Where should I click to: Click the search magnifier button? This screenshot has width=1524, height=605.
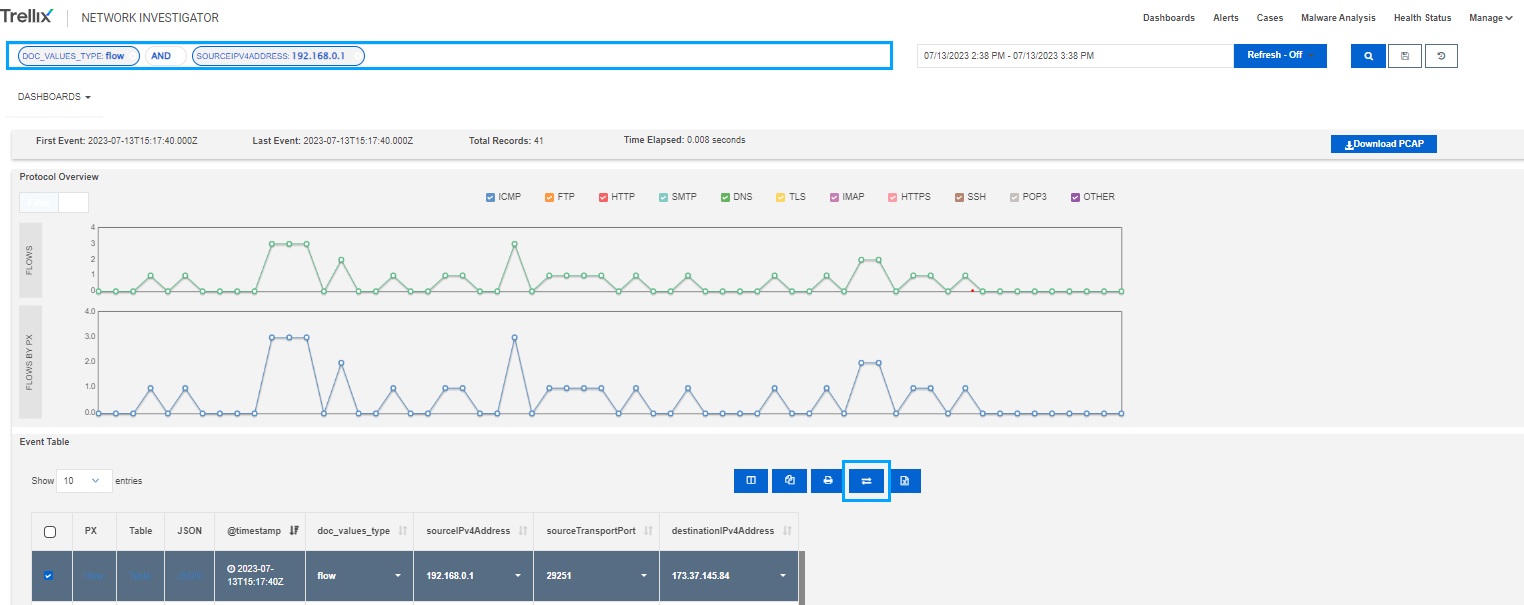[x=1368, y=56]
